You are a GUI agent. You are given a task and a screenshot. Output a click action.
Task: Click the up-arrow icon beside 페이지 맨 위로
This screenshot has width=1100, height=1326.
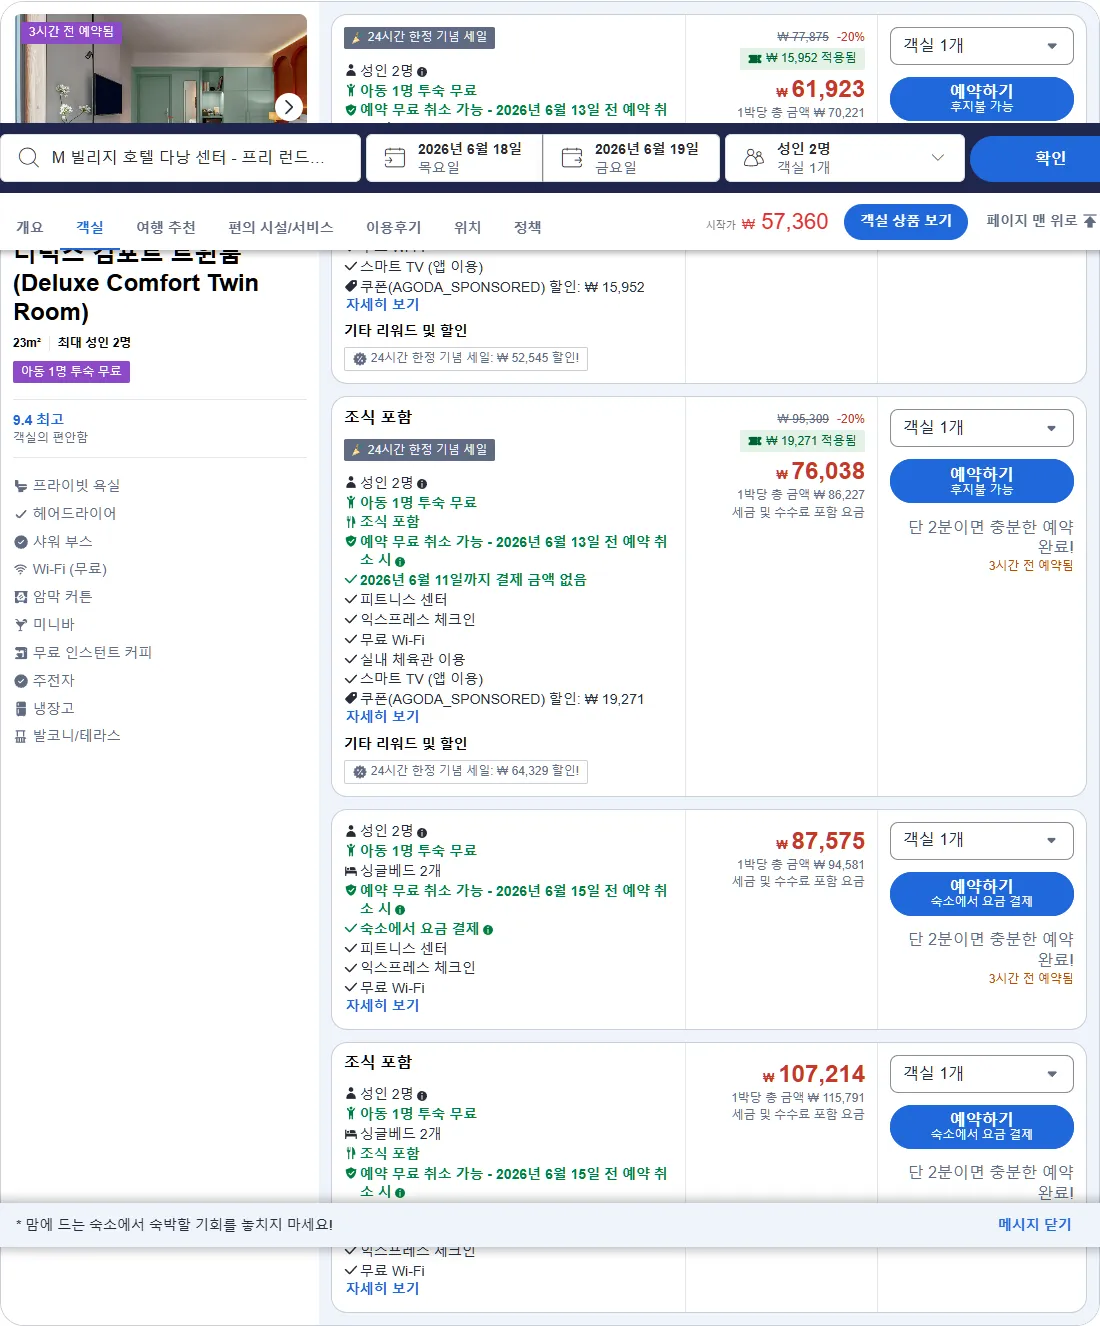[x=1089, y=221]
